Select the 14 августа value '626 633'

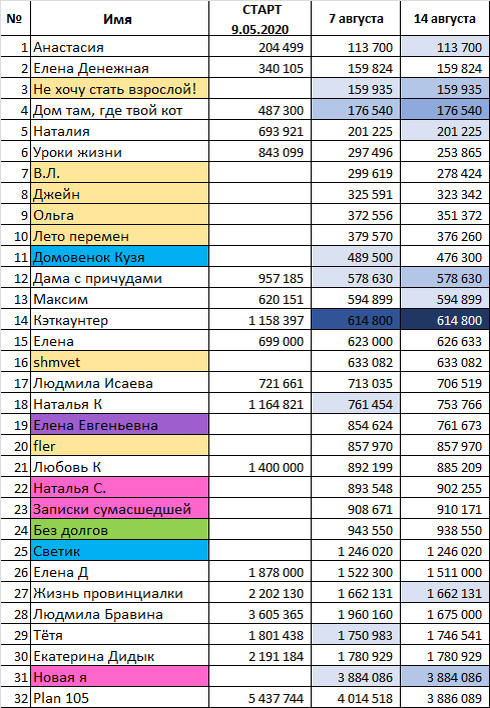[445, 341]
